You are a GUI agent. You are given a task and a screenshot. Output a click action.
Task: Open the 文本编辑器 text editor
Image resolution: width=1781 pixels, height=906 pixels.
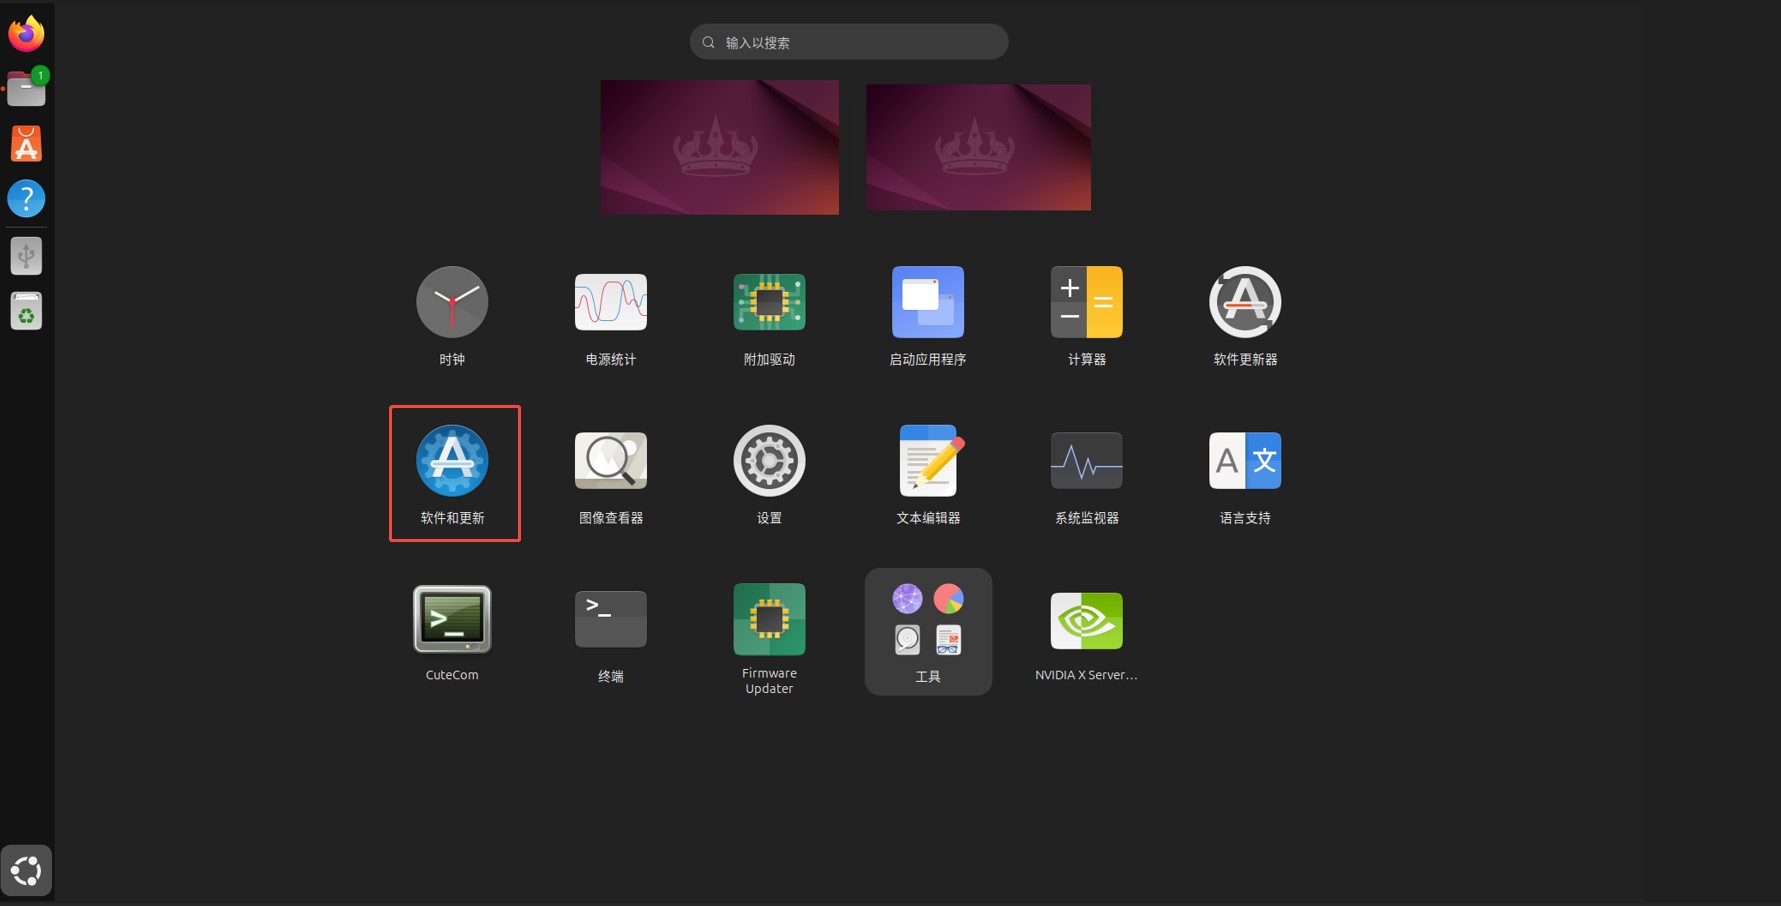pos(927,460)
